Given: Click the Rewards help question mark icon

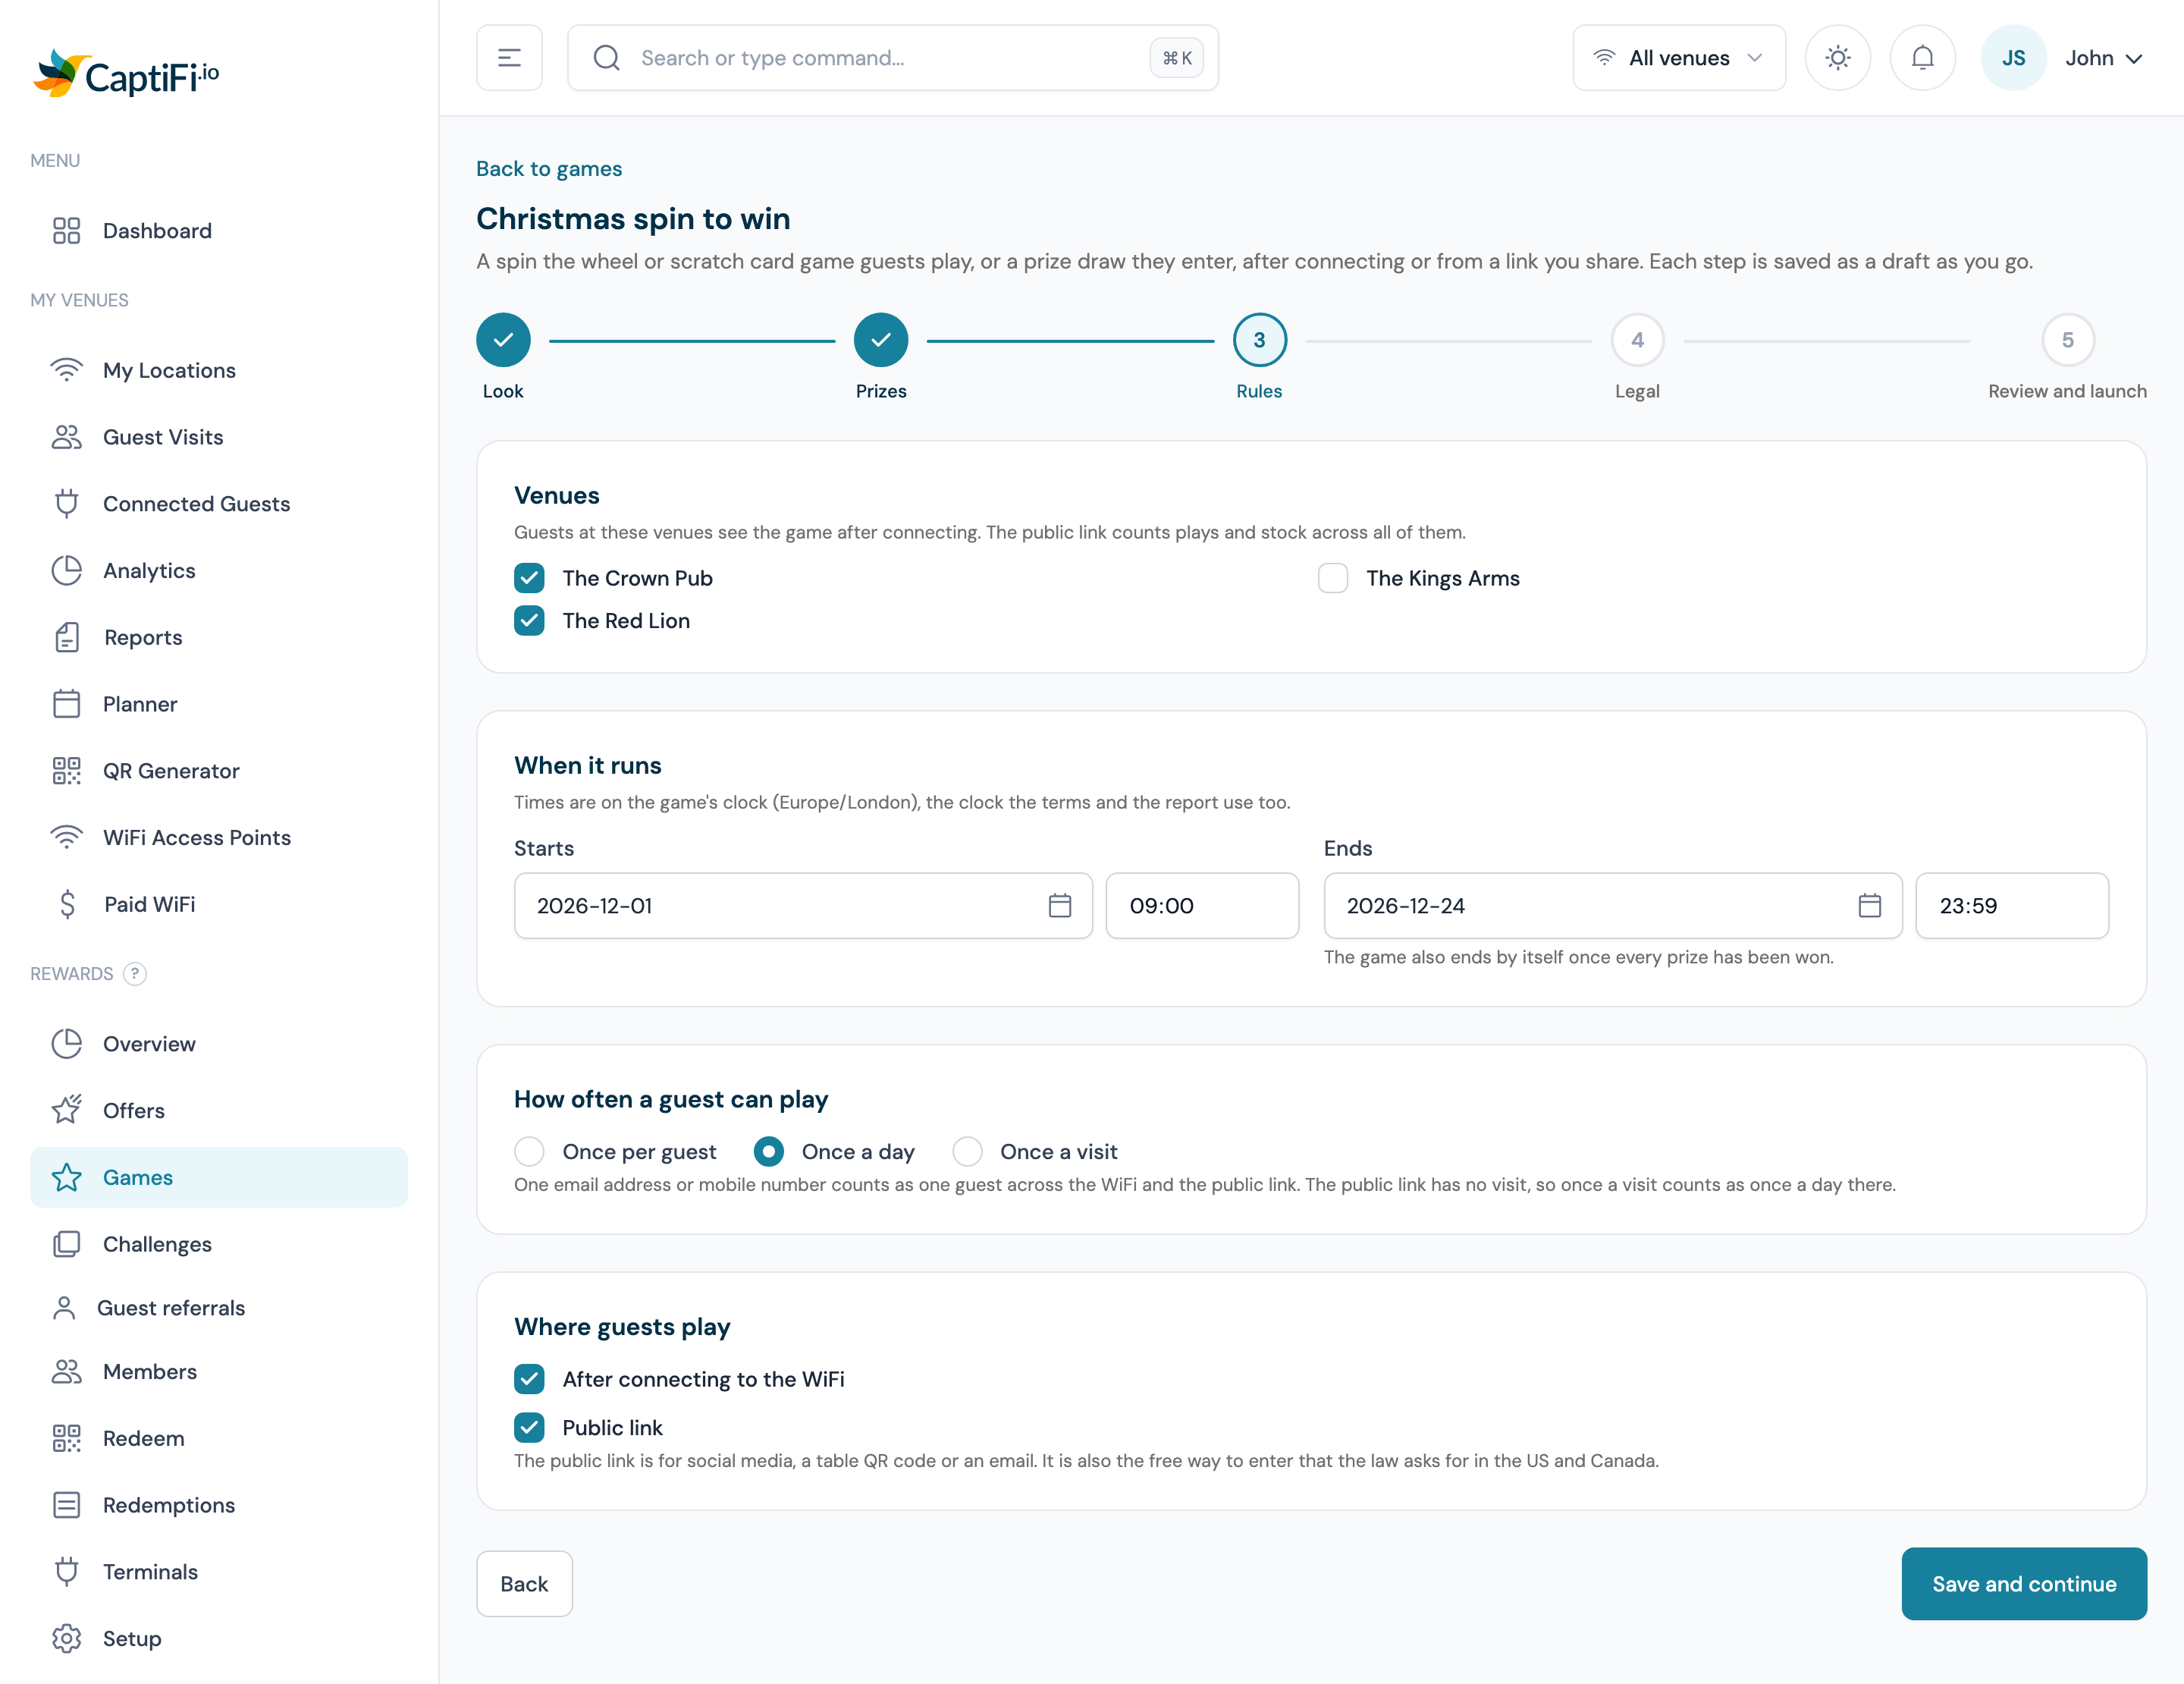Looking at the screenshot, I should [x=135, y=973].
